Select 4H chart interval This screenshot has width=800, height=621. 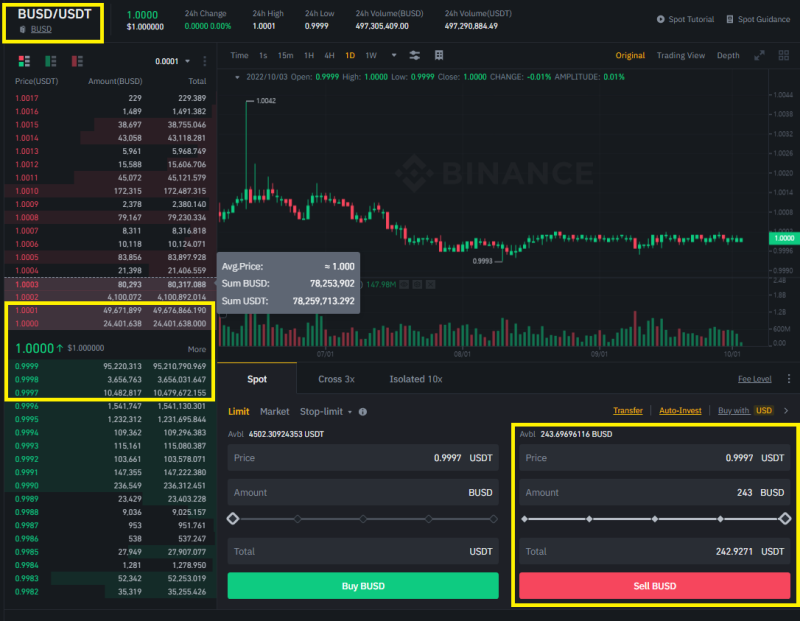tap(330, 55)
